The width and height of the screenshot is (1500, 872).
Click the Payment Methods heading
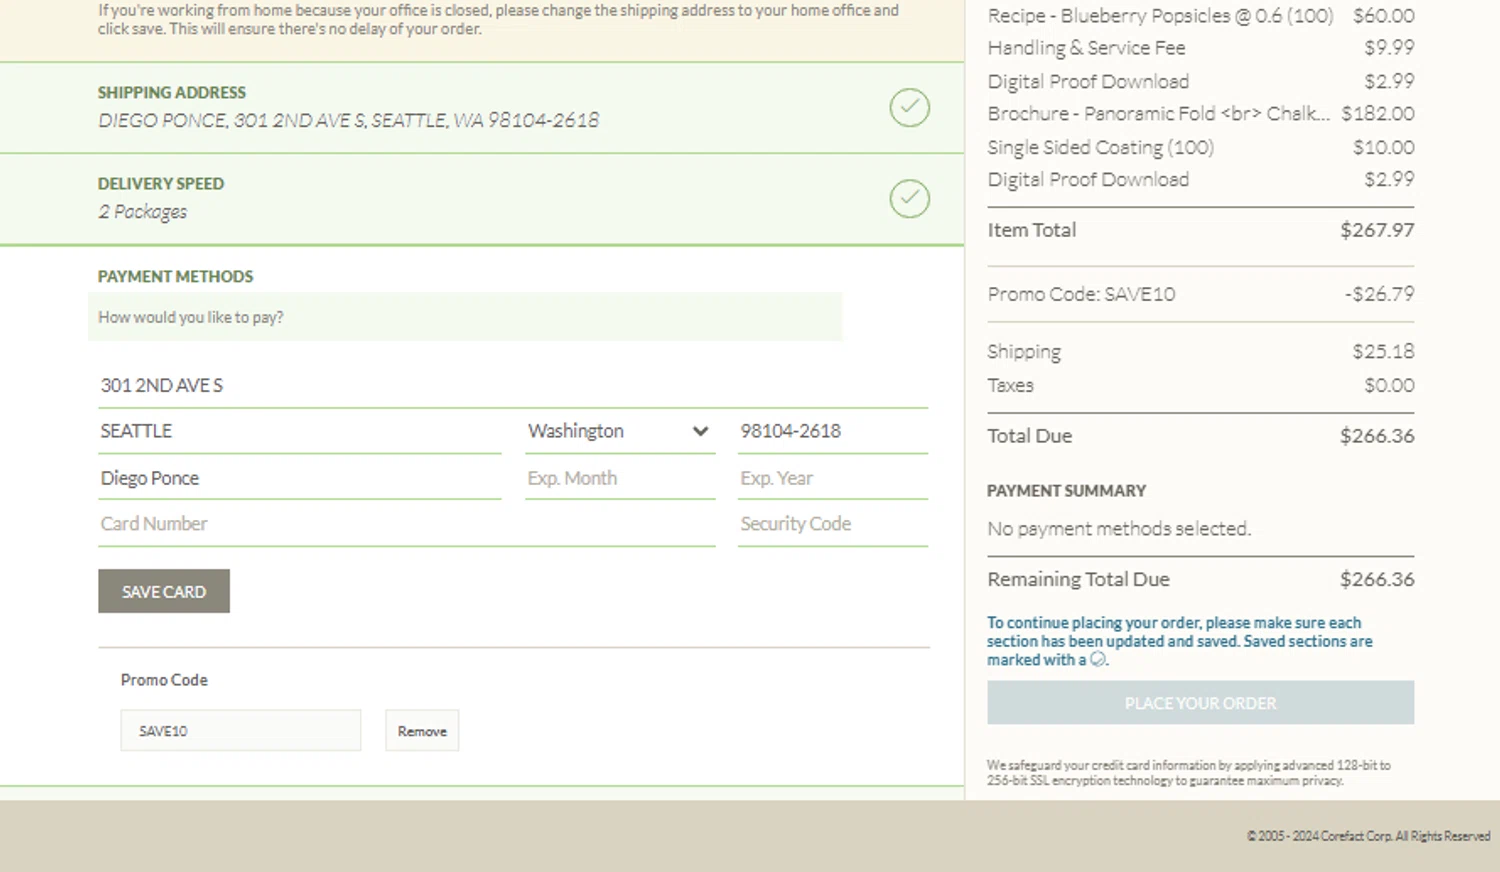click(175, 276)
